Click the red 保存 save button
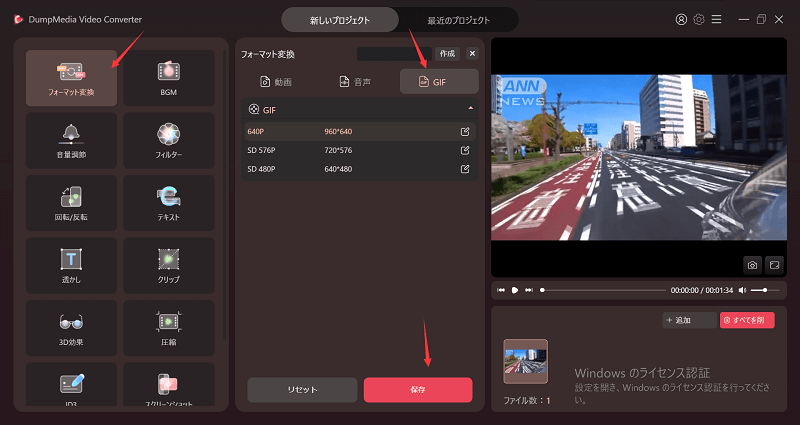This screenshot has width=800, height=425. (417, 389)
